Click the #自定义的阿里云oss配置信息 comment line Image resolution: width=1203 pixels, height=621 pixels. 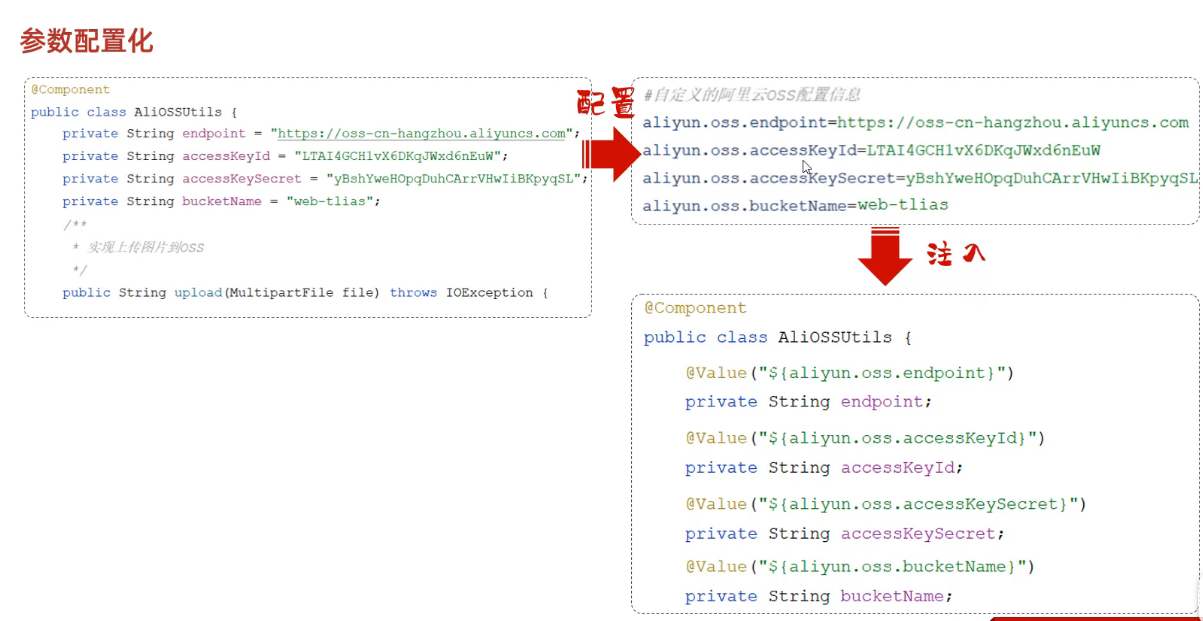pyautogui.click(x=752, y=95)
